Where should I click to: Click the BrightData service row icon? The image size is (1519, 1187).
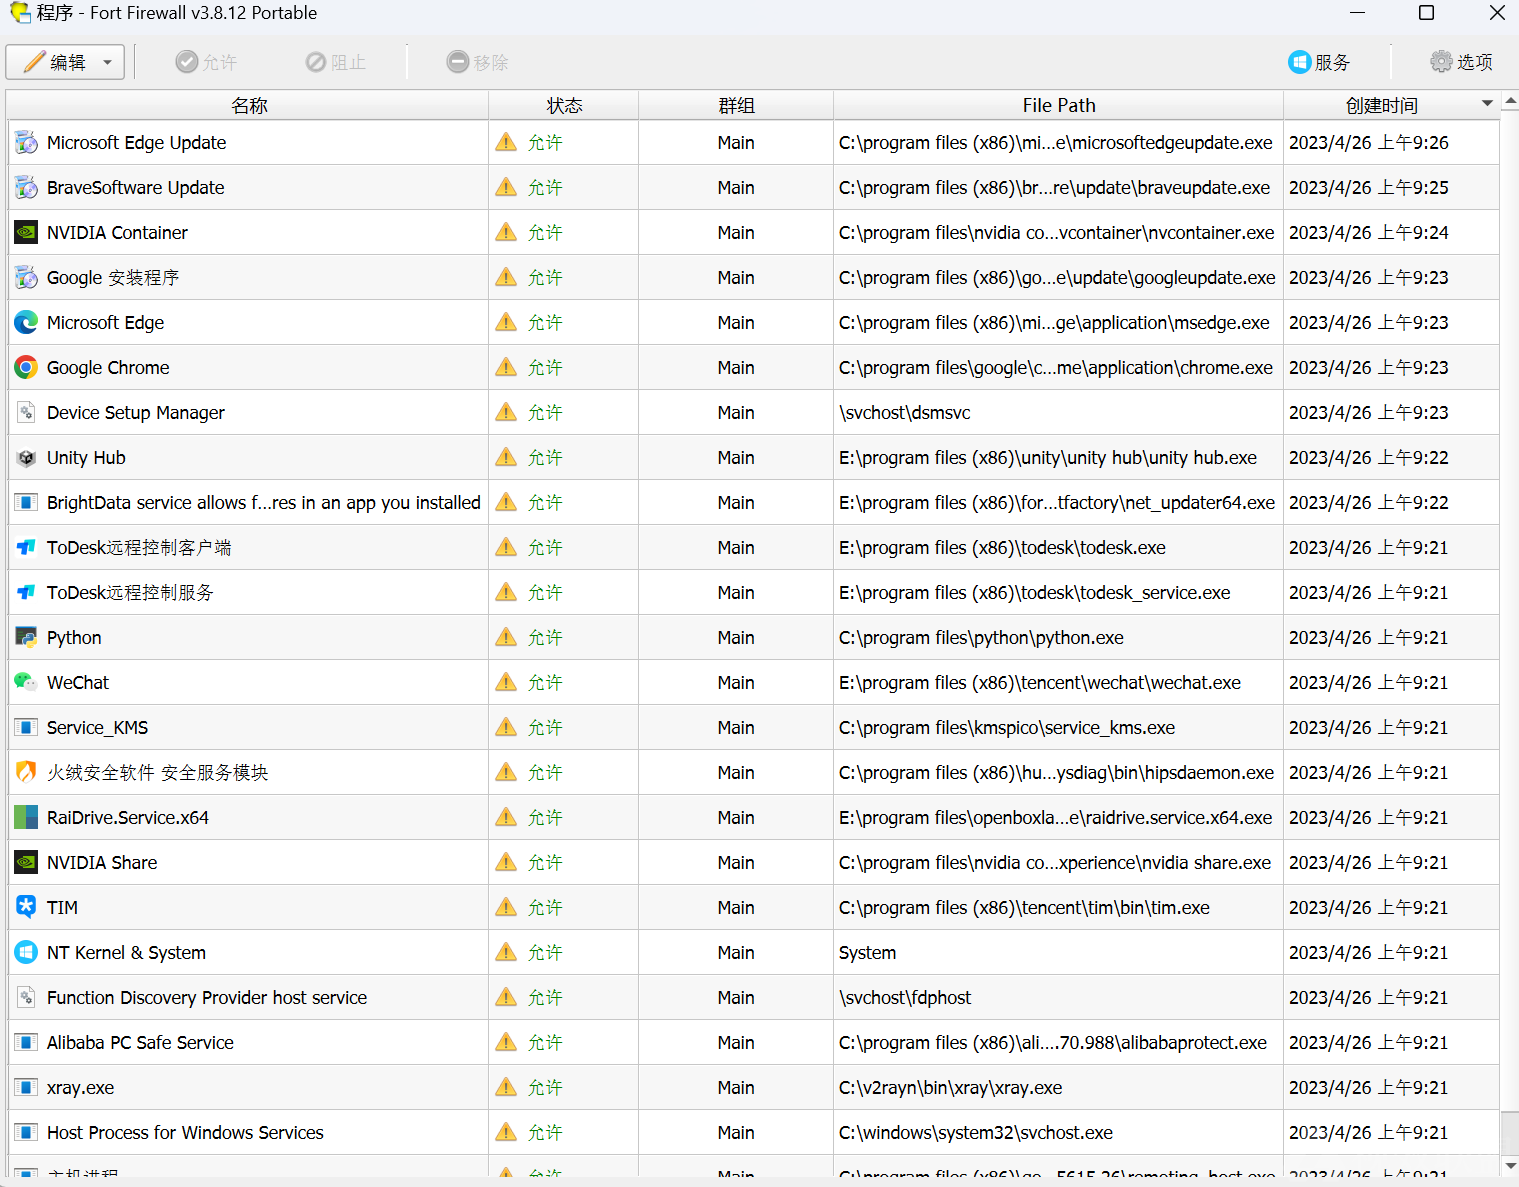[x=26, y=503]
